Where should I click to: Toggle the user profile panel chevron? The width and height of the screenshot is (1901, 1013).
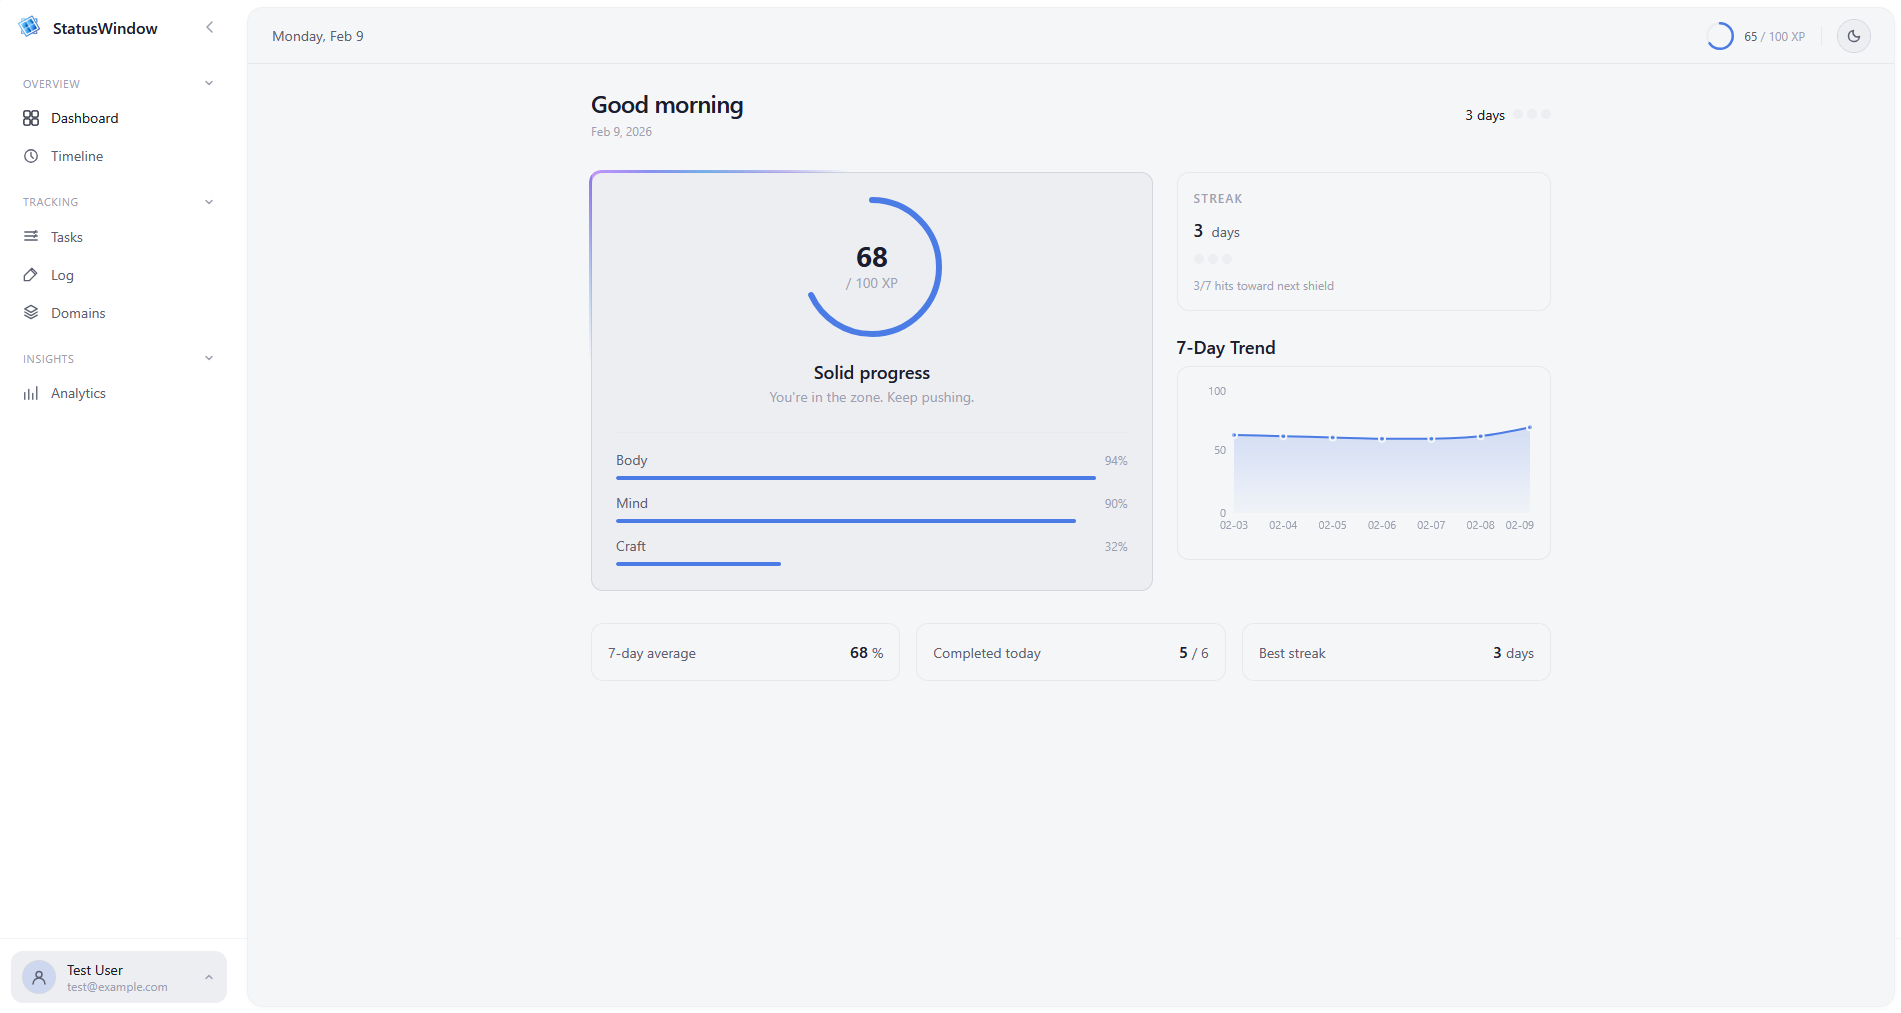tap(209, 977)
